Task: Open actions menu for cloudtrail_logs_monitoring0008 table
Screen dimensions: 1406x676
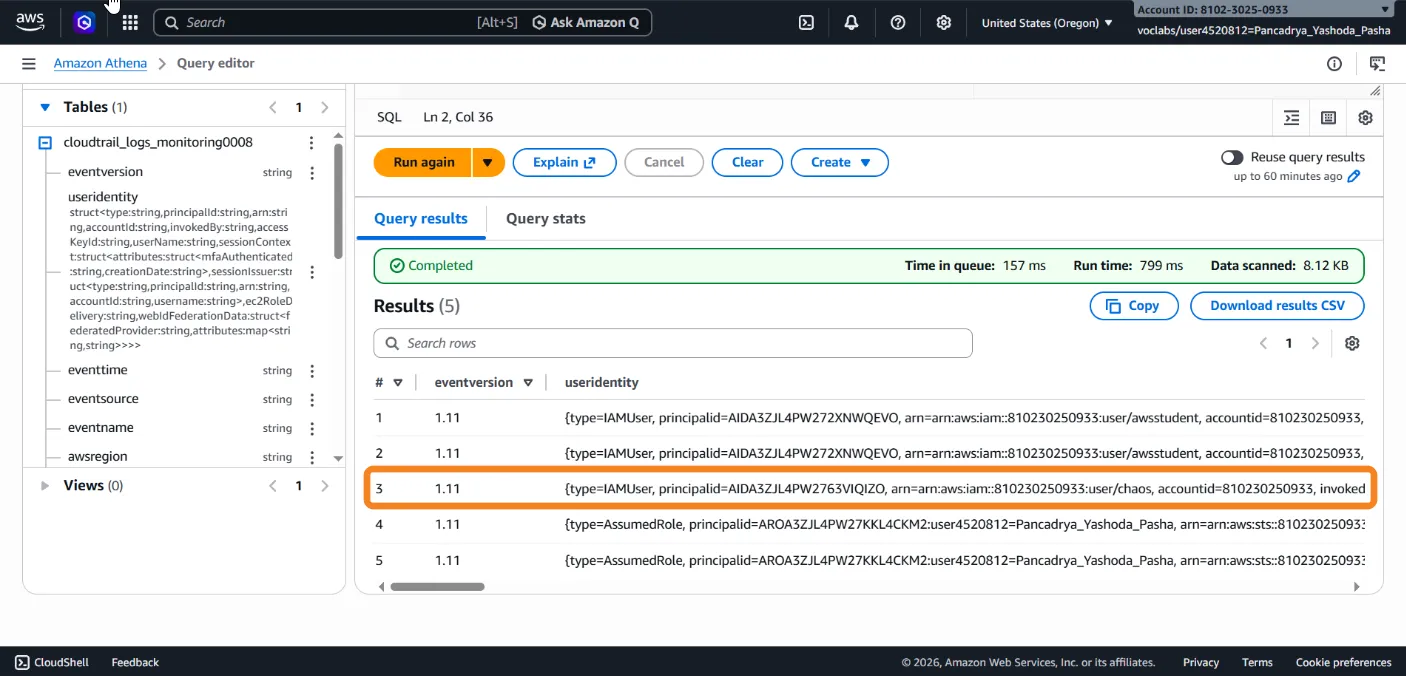Action: tap(312, 142)
